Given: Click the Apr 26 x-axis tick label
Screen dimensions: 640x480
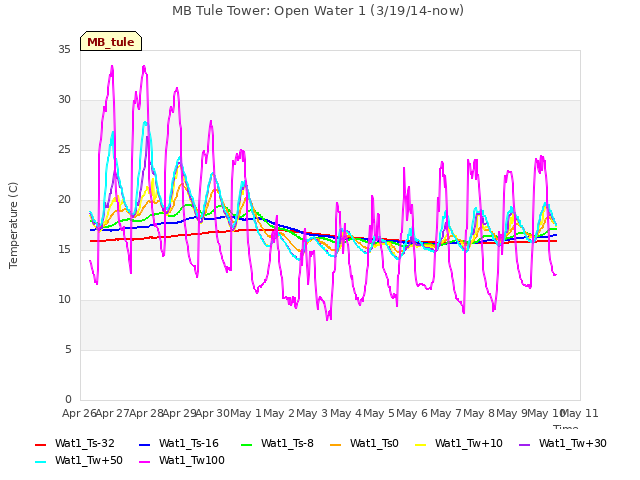Looking at the screenshot, I should pos(79,413).
